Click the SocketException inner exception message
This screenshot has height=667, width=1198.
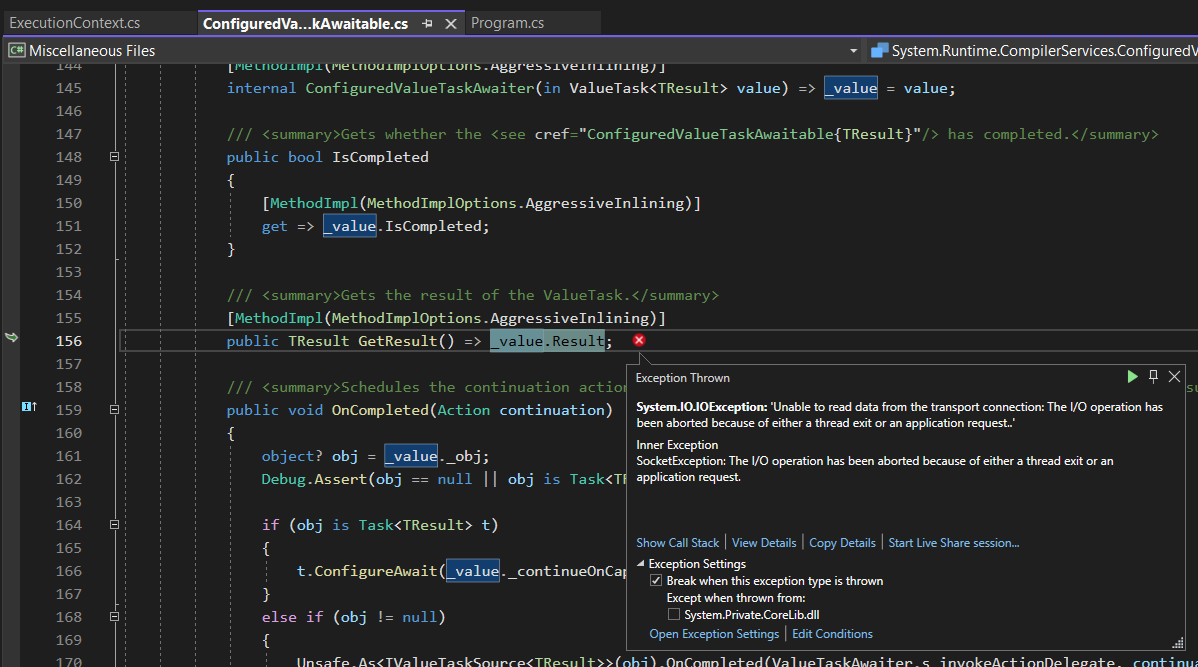(x=875, y=469)
